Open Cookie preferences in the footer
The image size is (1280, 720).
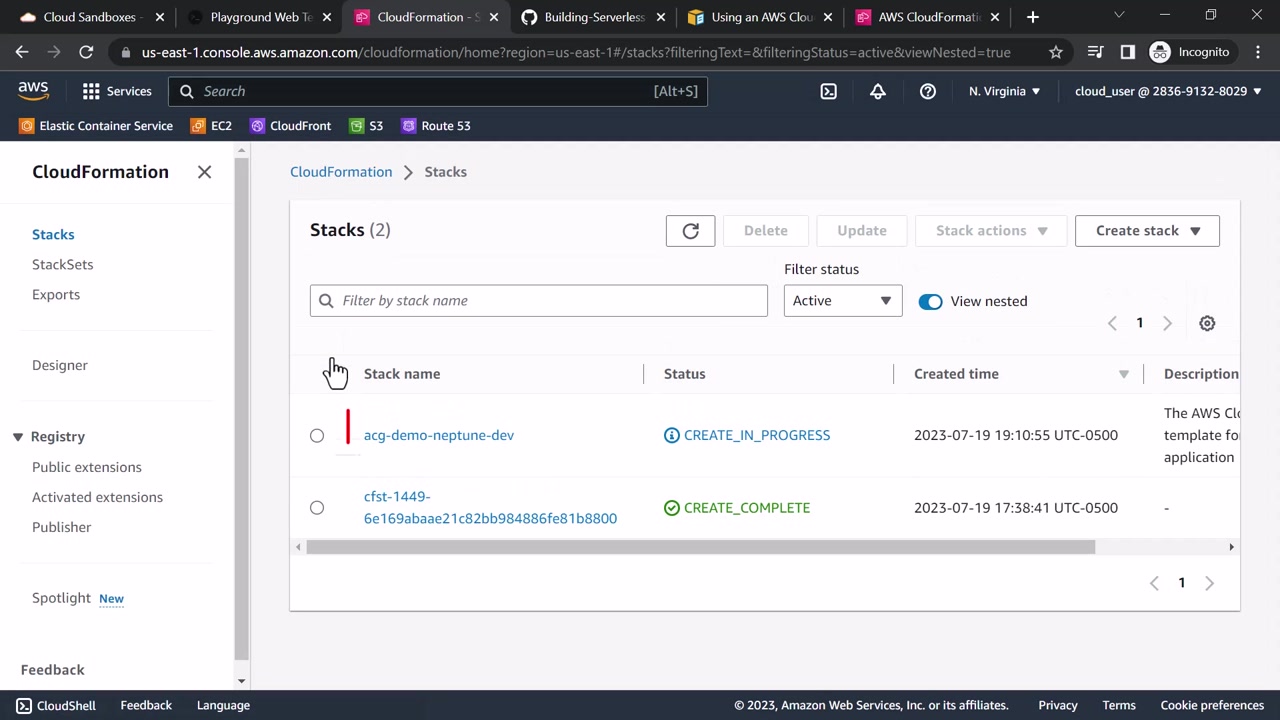tap(1212, 706)
